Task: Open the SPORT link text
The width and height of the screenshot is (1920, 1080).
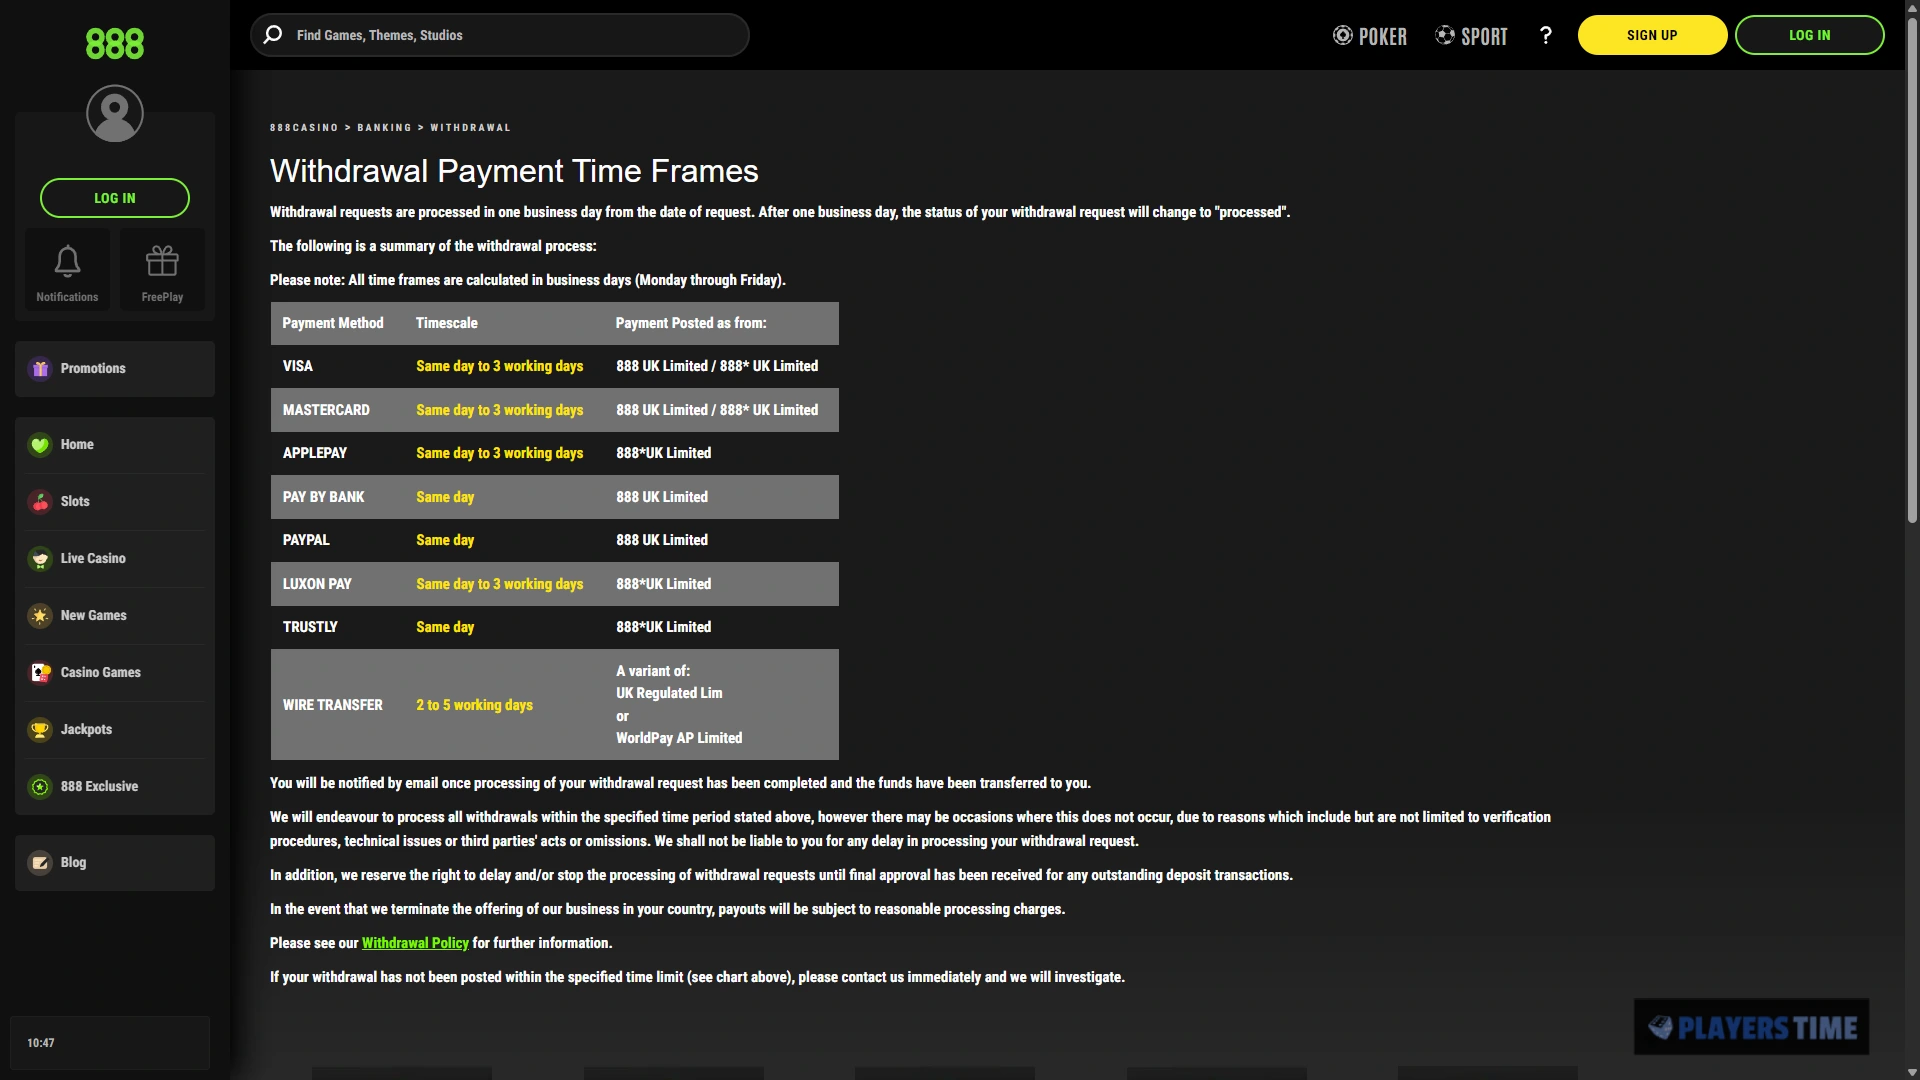Action: tap(1484, 37)
